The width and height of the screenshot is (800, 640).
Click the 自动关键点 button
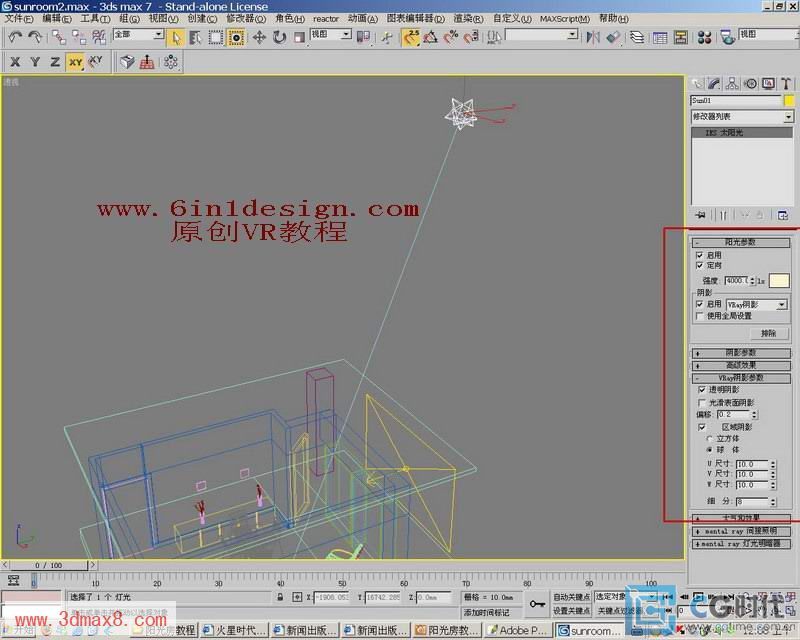point(572,597)
